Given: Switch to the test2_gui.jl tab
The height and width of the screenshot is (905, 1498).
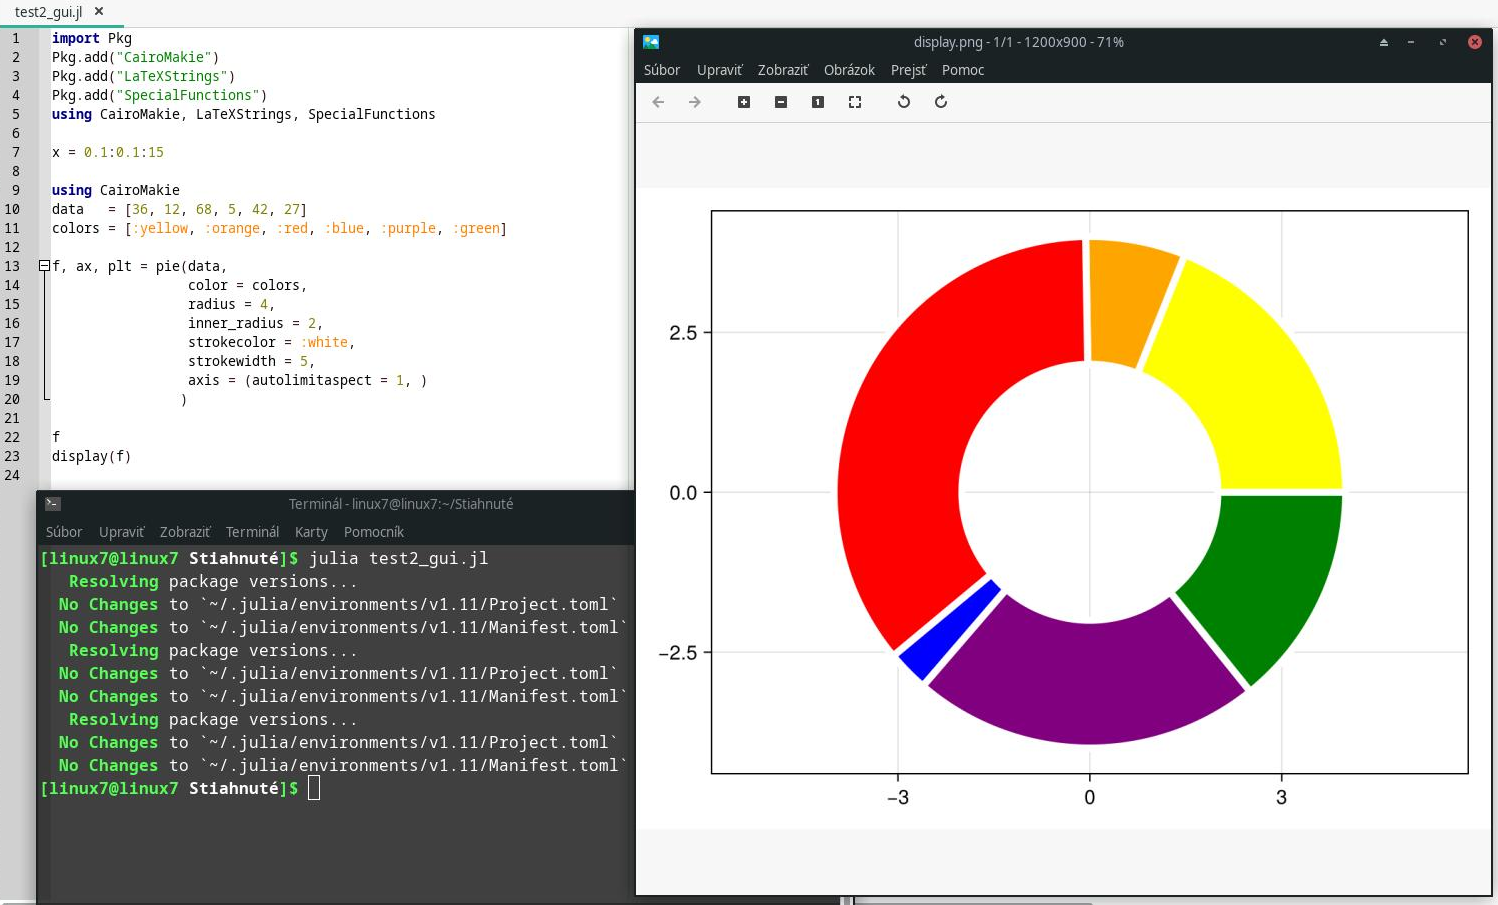Looking at the screenshot, I should click(48, 12).
